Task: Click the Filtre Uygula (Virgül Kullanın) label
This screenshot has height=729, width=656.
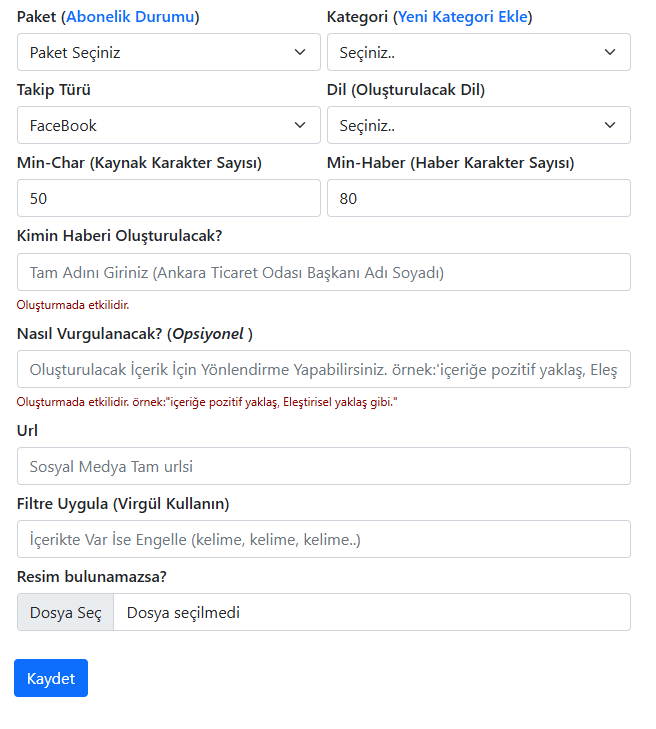Action: 123,504
